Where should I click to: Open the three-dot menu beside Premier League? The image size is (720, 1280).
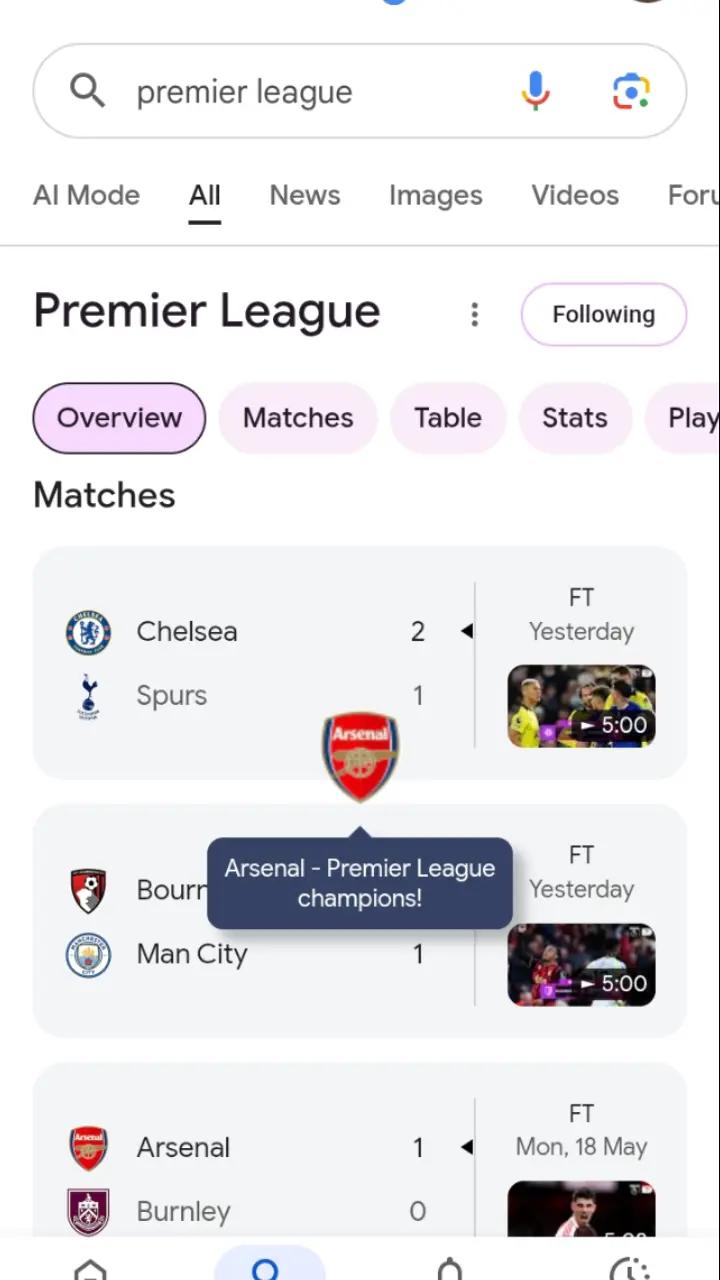point(475,315)
